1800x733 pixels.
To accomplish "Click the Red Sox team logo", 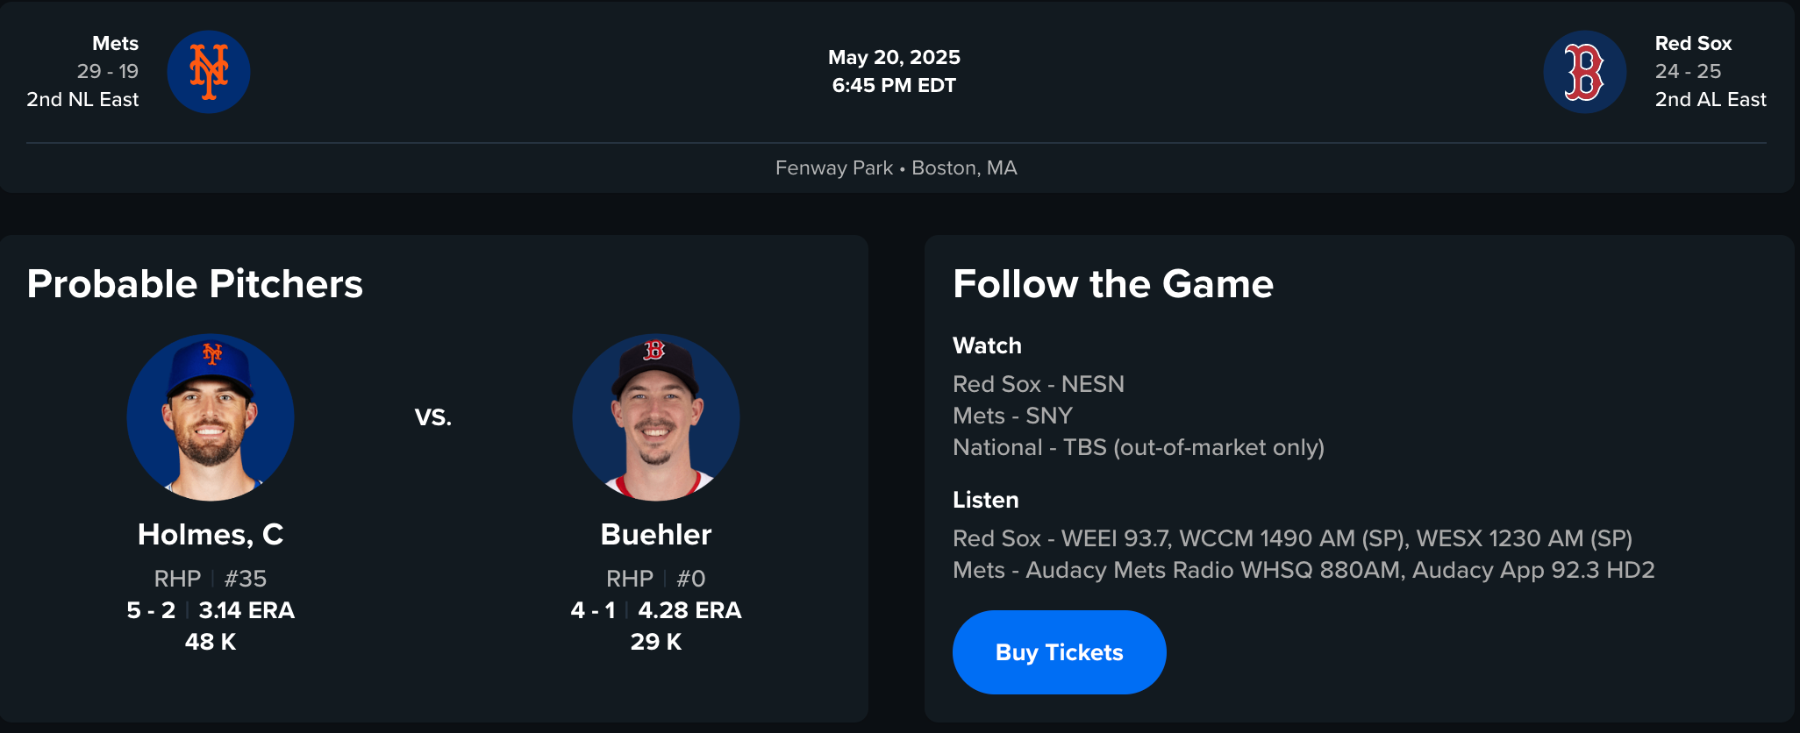I will pos(1584,72).
